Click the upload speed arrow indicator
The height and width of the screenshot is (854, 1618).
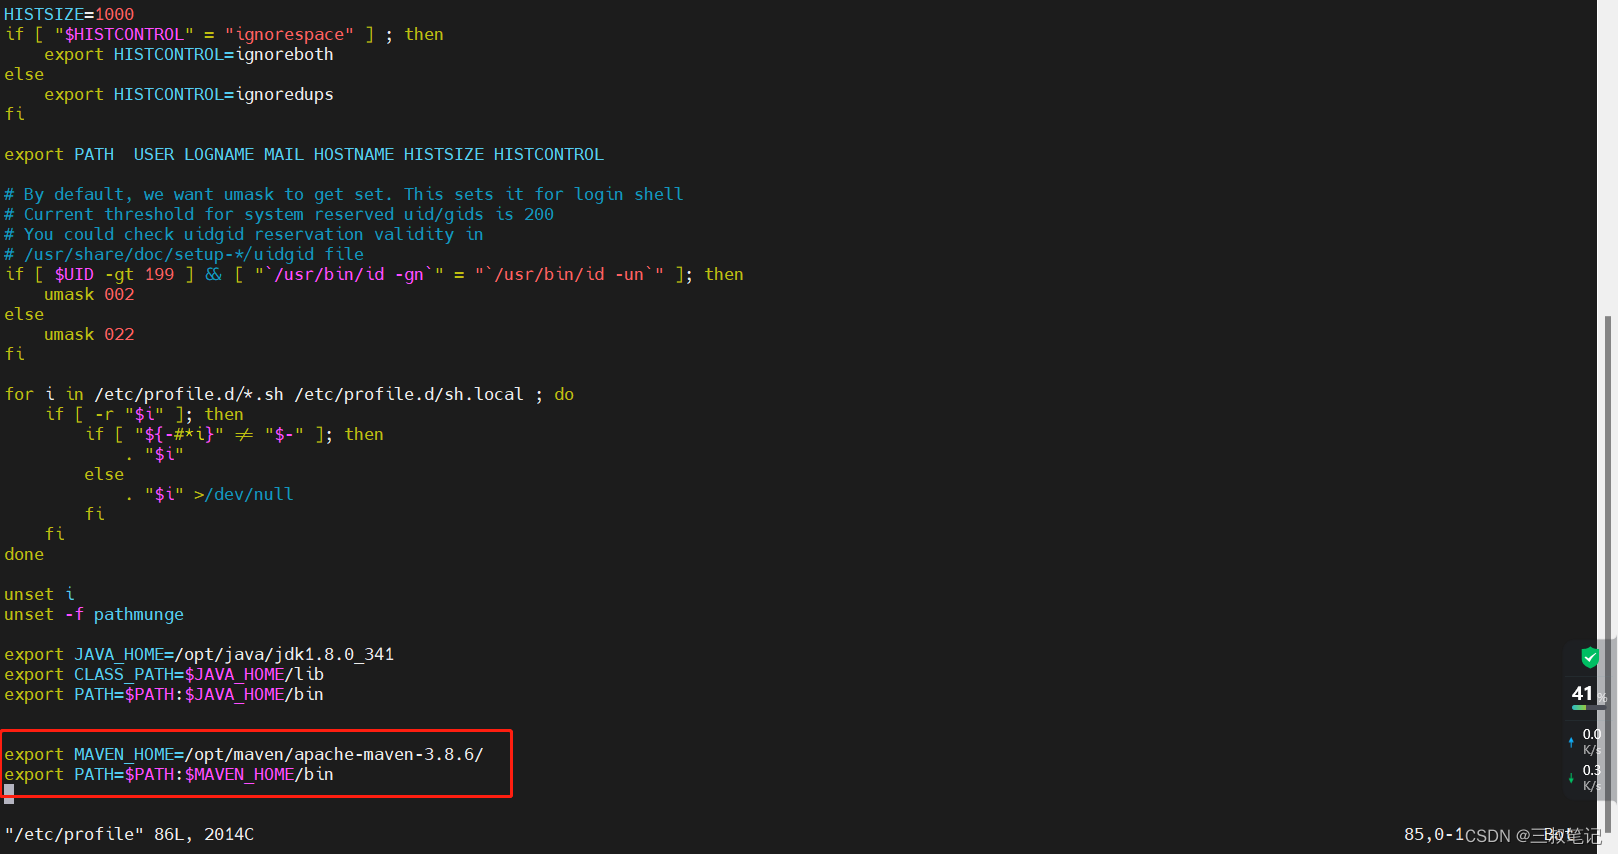[x=1571, y=742]
